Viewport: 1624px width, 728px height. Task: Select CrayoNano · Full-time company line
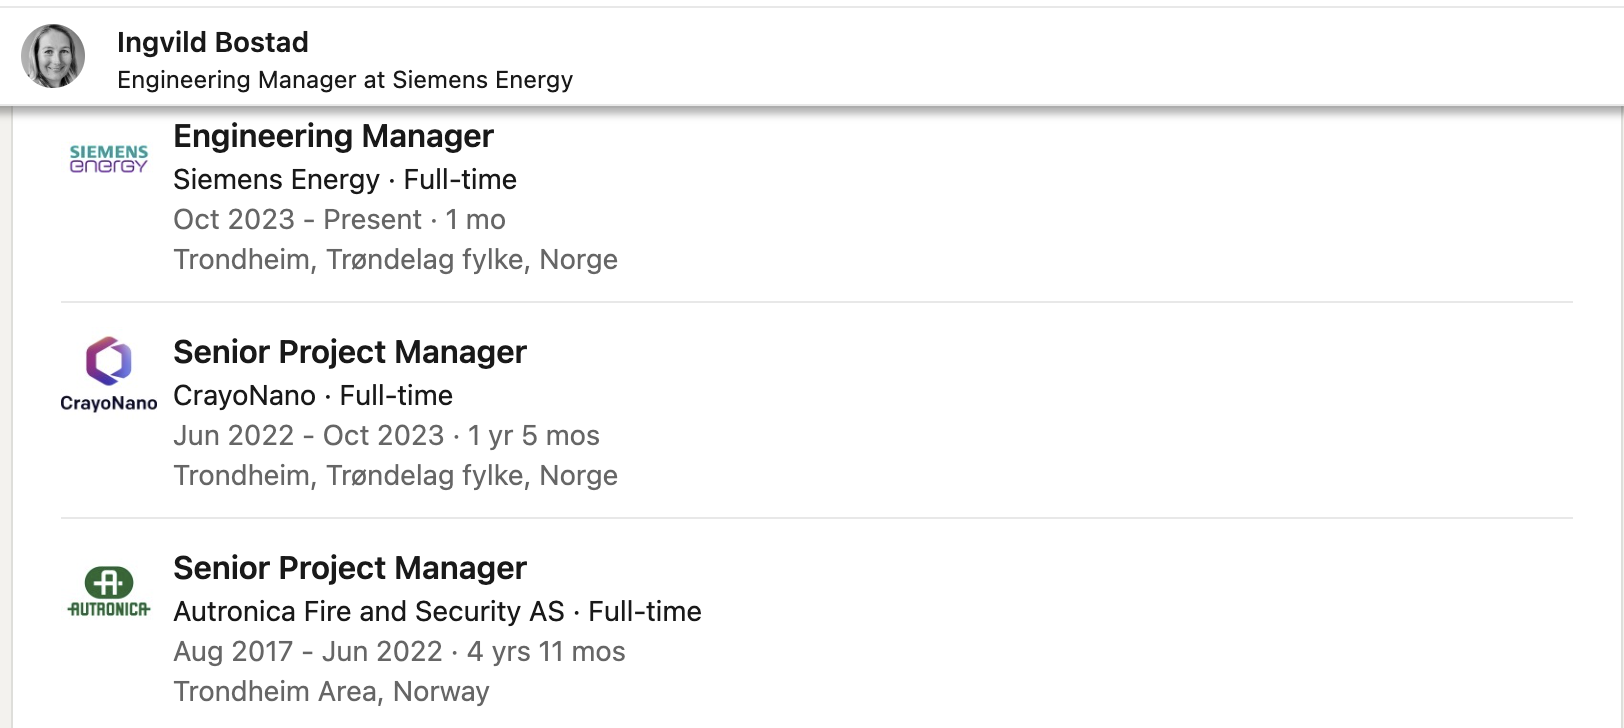click(x=313, y=396)
